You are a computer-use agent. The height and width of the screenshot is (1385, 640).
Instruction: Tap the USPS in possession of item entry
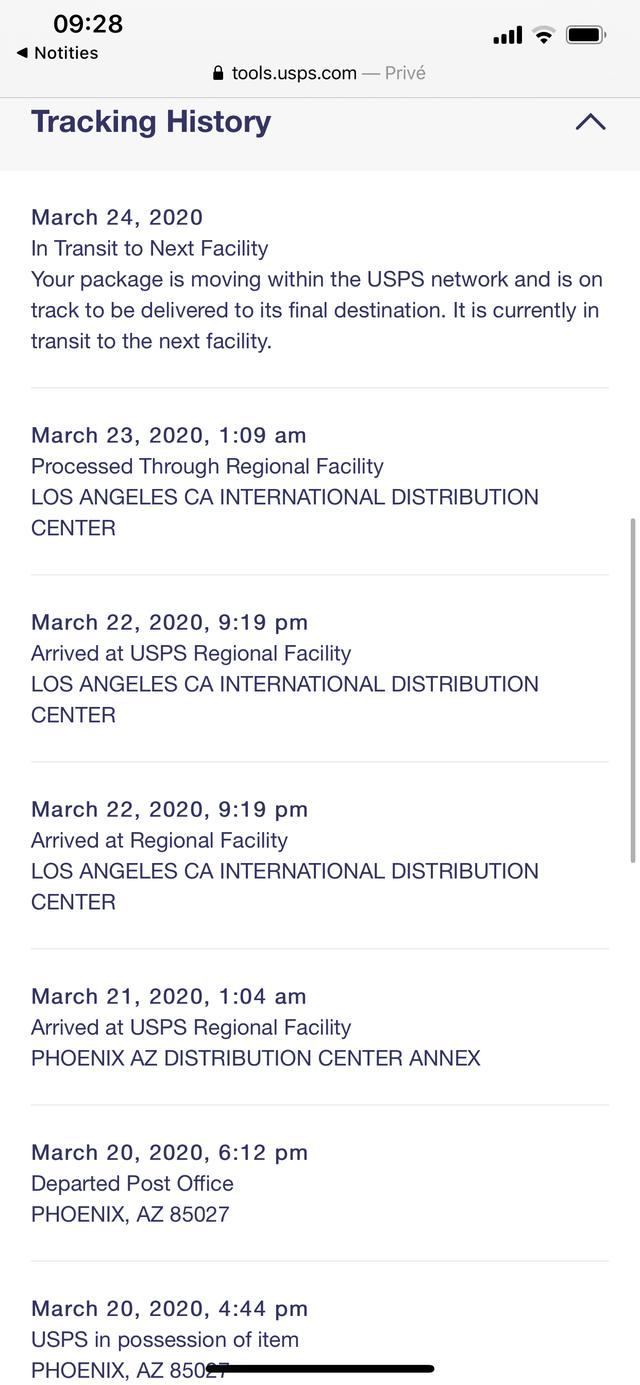coord(165,1339)
